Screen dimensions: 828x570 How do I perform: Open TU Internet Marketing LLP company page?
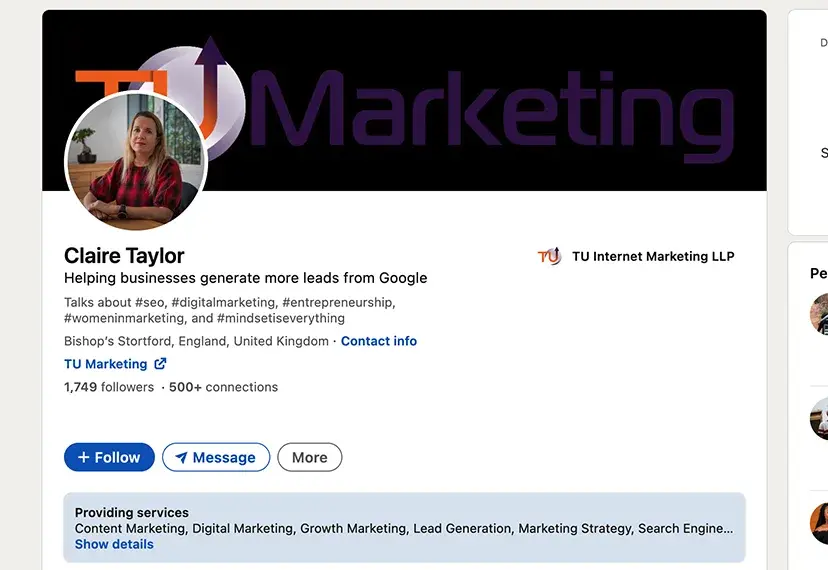(x=653, y=256)
